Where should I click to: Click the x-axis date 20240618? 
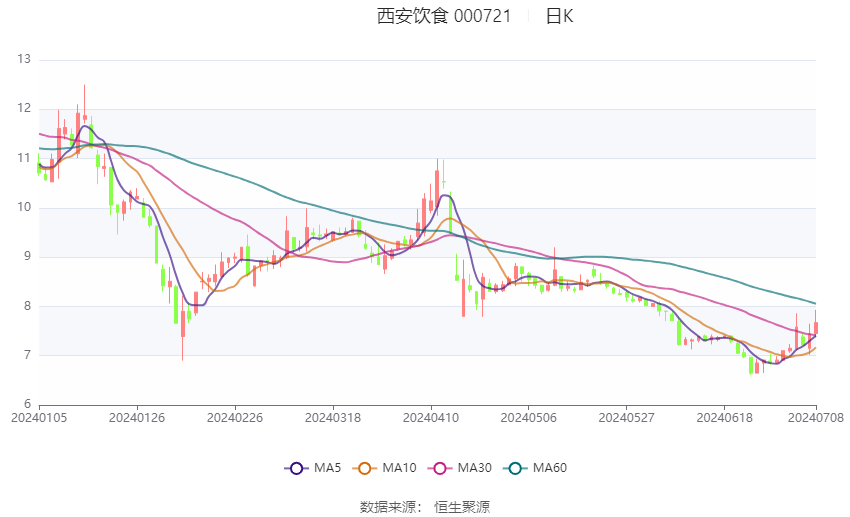(724, 418)
